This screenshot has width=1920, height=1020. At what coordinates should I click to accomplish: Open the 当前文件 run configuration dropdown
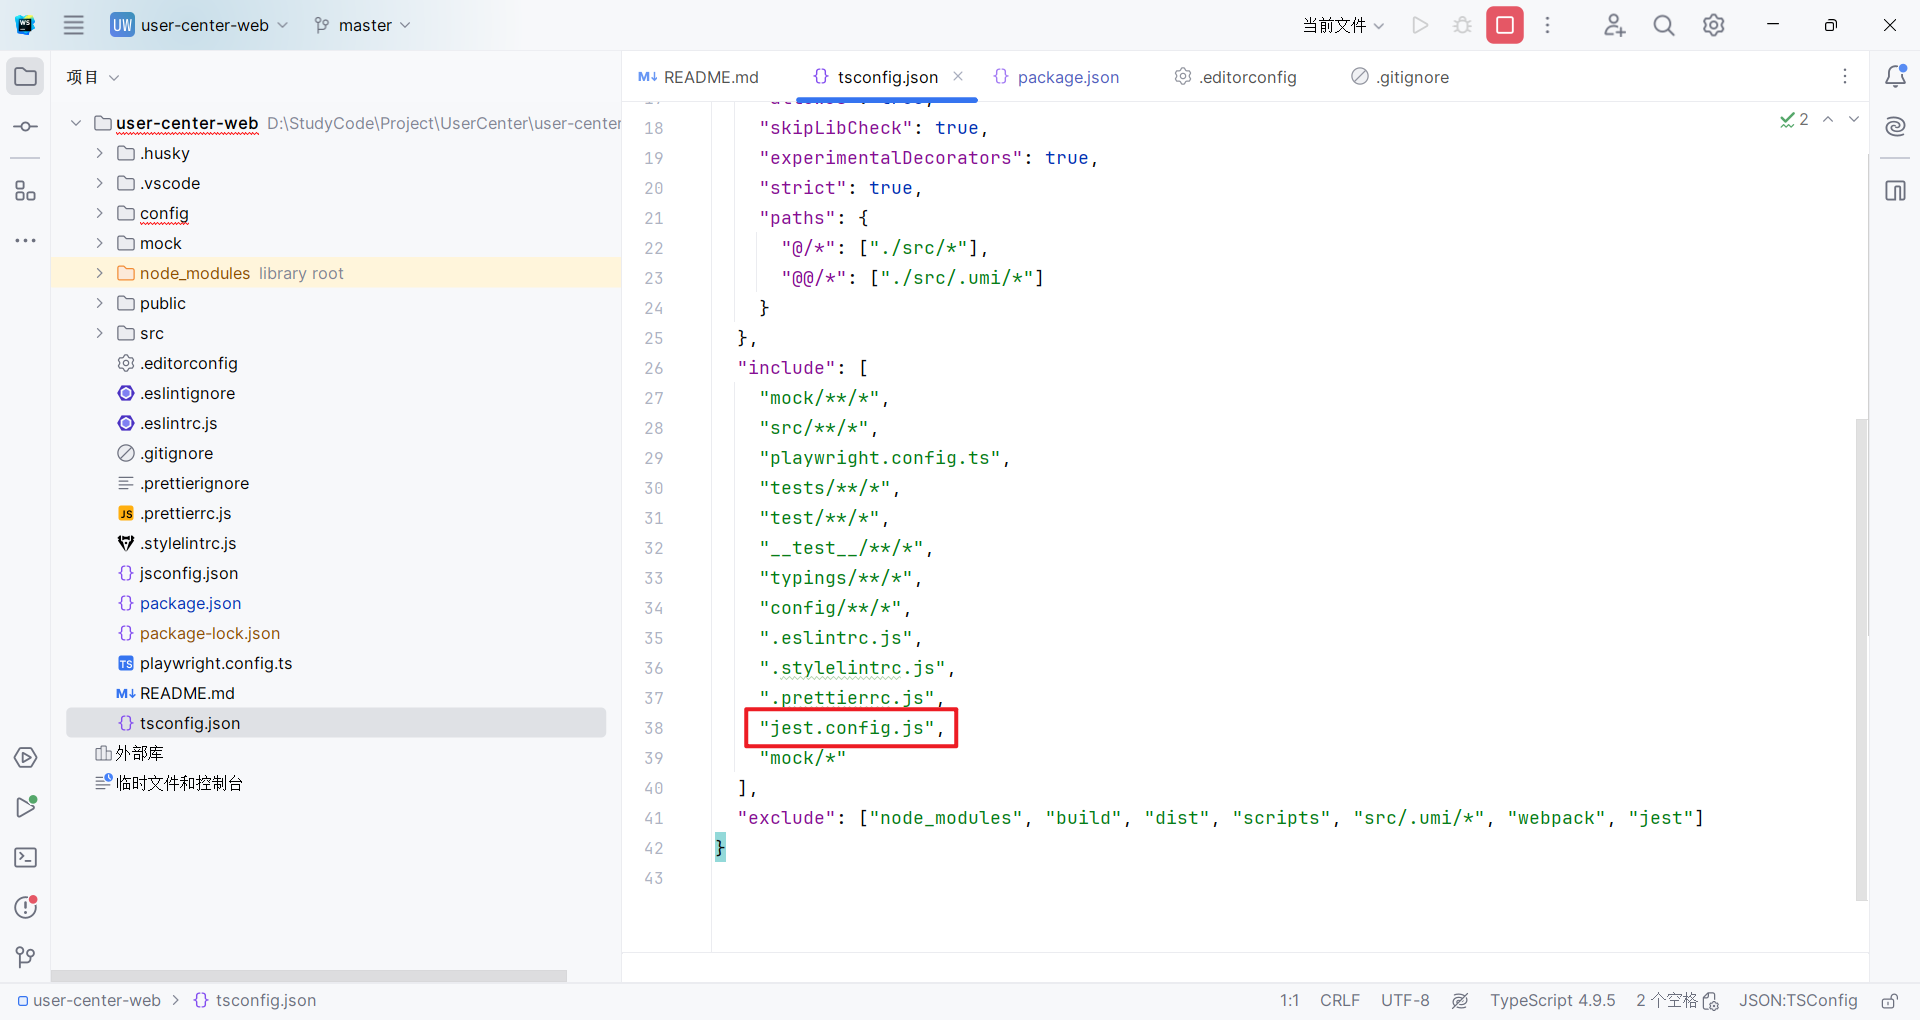[x=1343, y=26]
